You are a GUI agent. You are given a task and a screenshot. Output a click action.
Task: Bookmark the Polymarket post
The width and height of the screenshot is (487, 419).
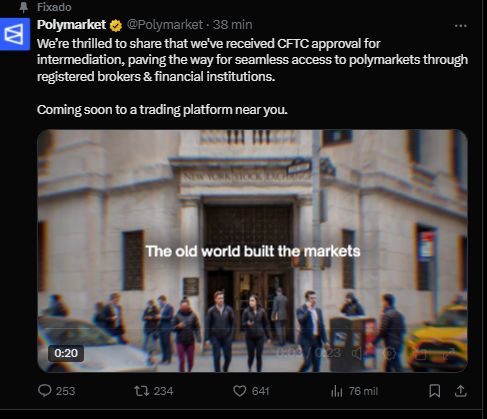tap(434, 391)
